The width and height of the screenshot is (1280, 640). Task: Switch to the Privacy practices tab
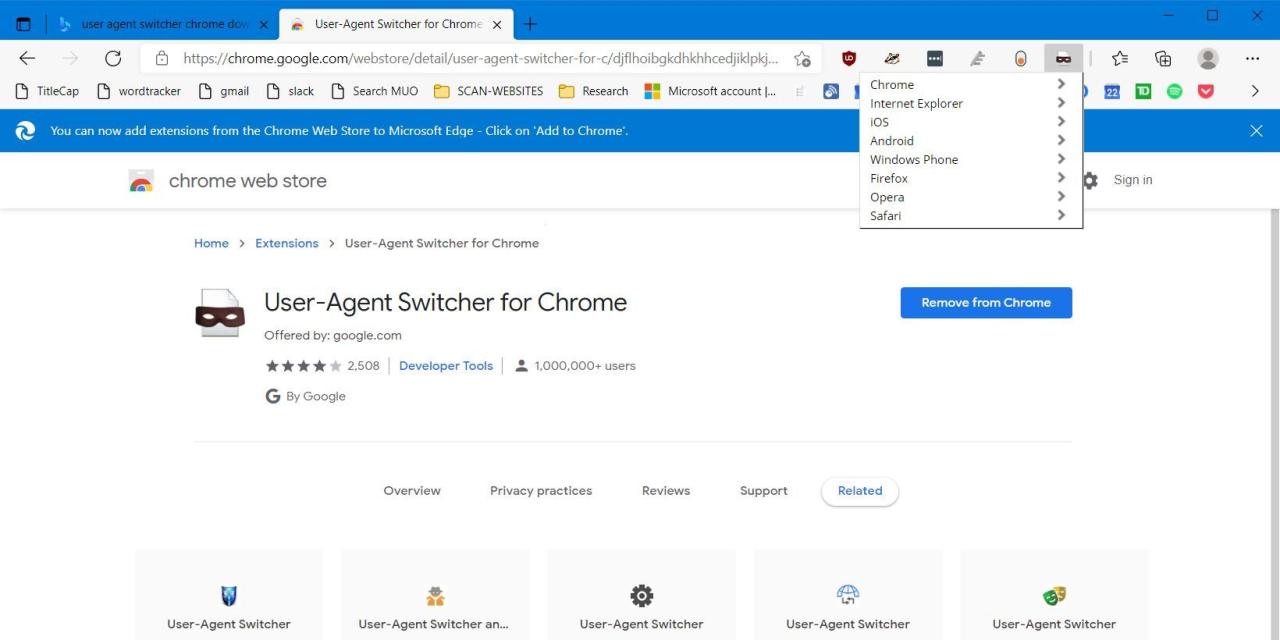pos(541,491)
